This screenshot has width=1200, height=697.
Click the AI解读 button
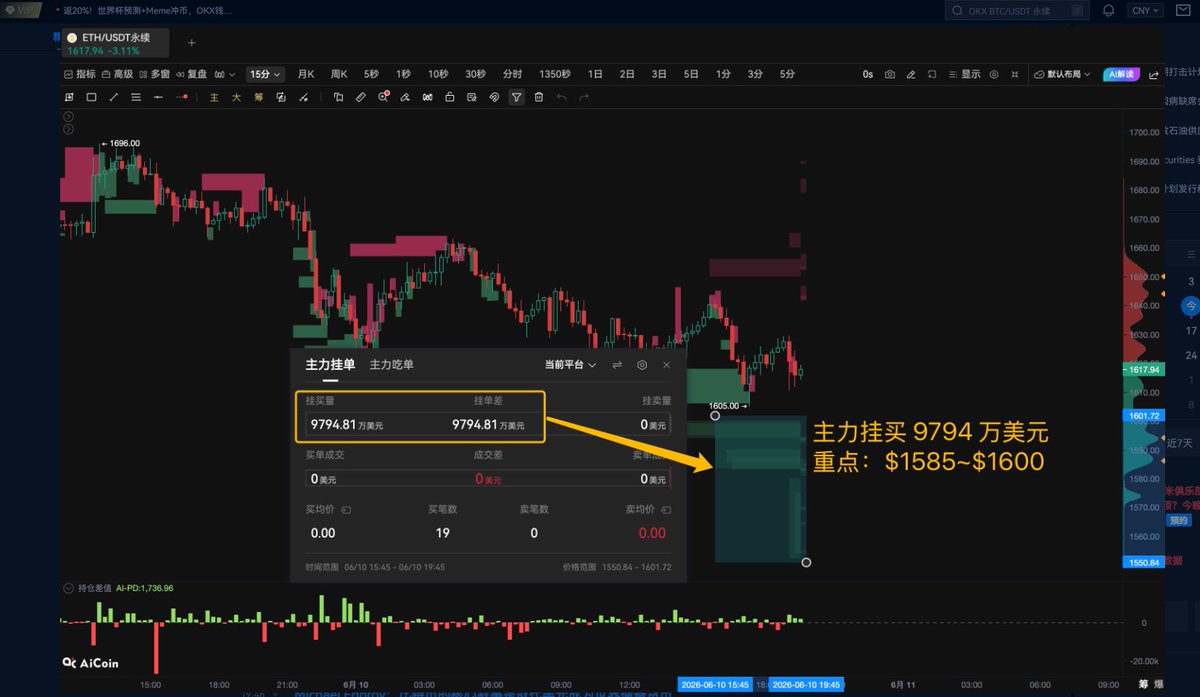(x=1121, y=74)
